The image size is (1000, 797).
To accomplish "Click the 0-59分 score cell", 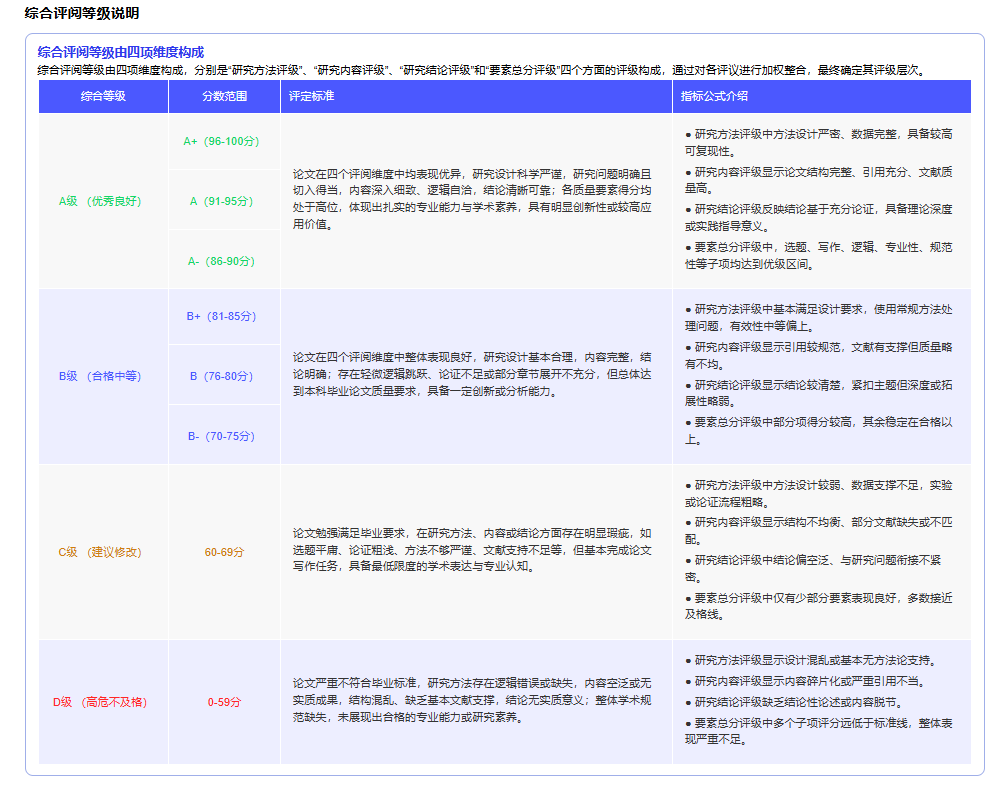I will coord(224,702).
